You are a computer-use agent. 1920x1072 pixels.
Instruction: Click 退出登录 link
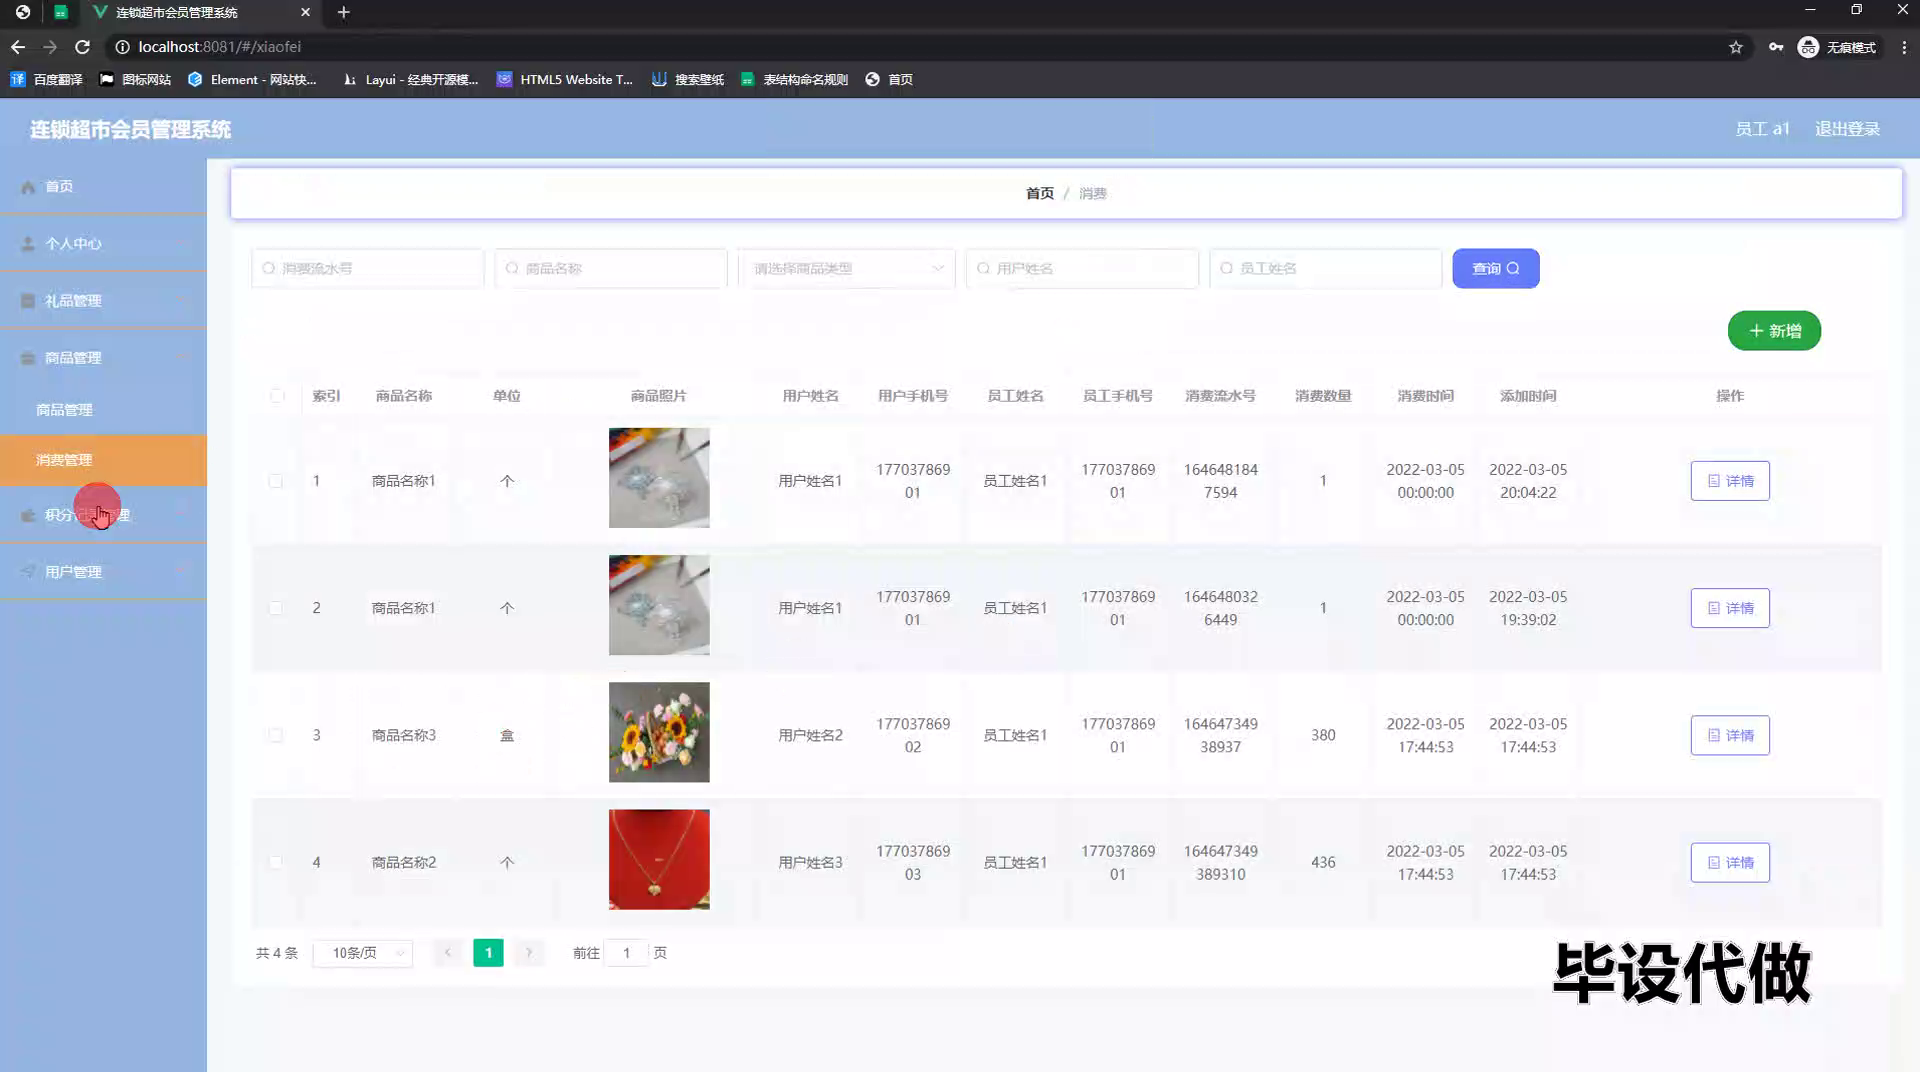click(1847, 129)
